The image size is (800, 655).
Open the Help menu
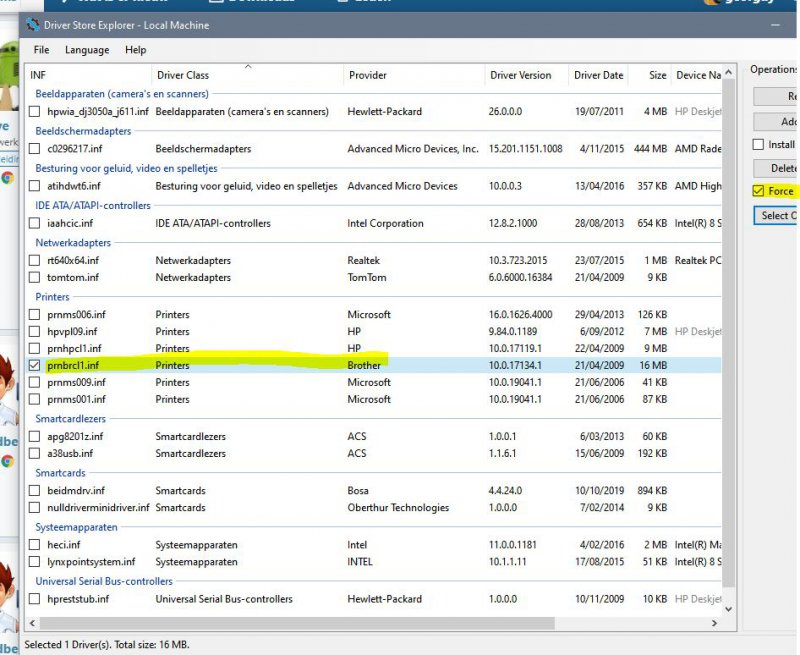pos(135,50)
